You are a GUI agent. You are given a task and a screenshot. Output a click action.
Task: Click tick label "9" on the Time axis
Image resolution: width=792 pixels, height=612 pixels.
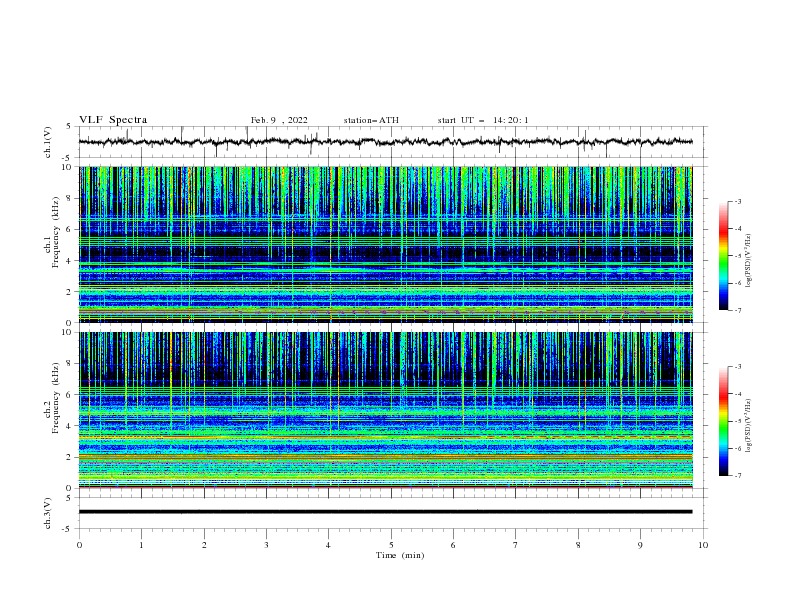coord(640,545)
